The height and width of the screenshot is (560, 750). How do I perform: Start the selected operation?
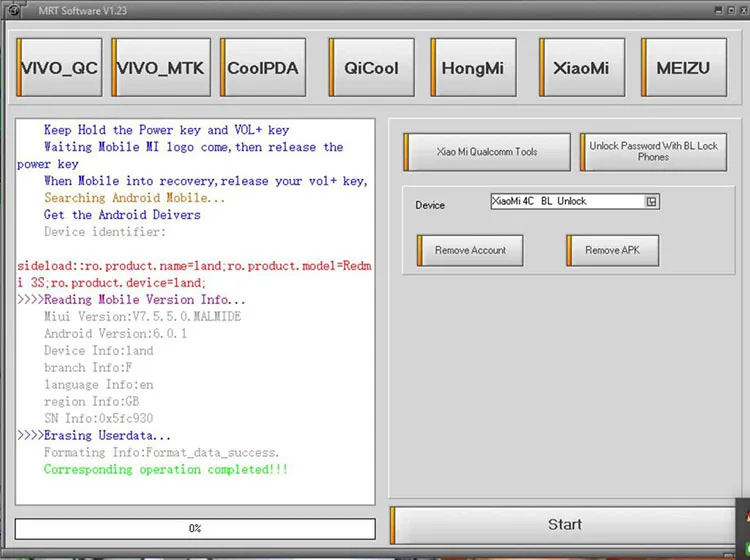[563, 525]
